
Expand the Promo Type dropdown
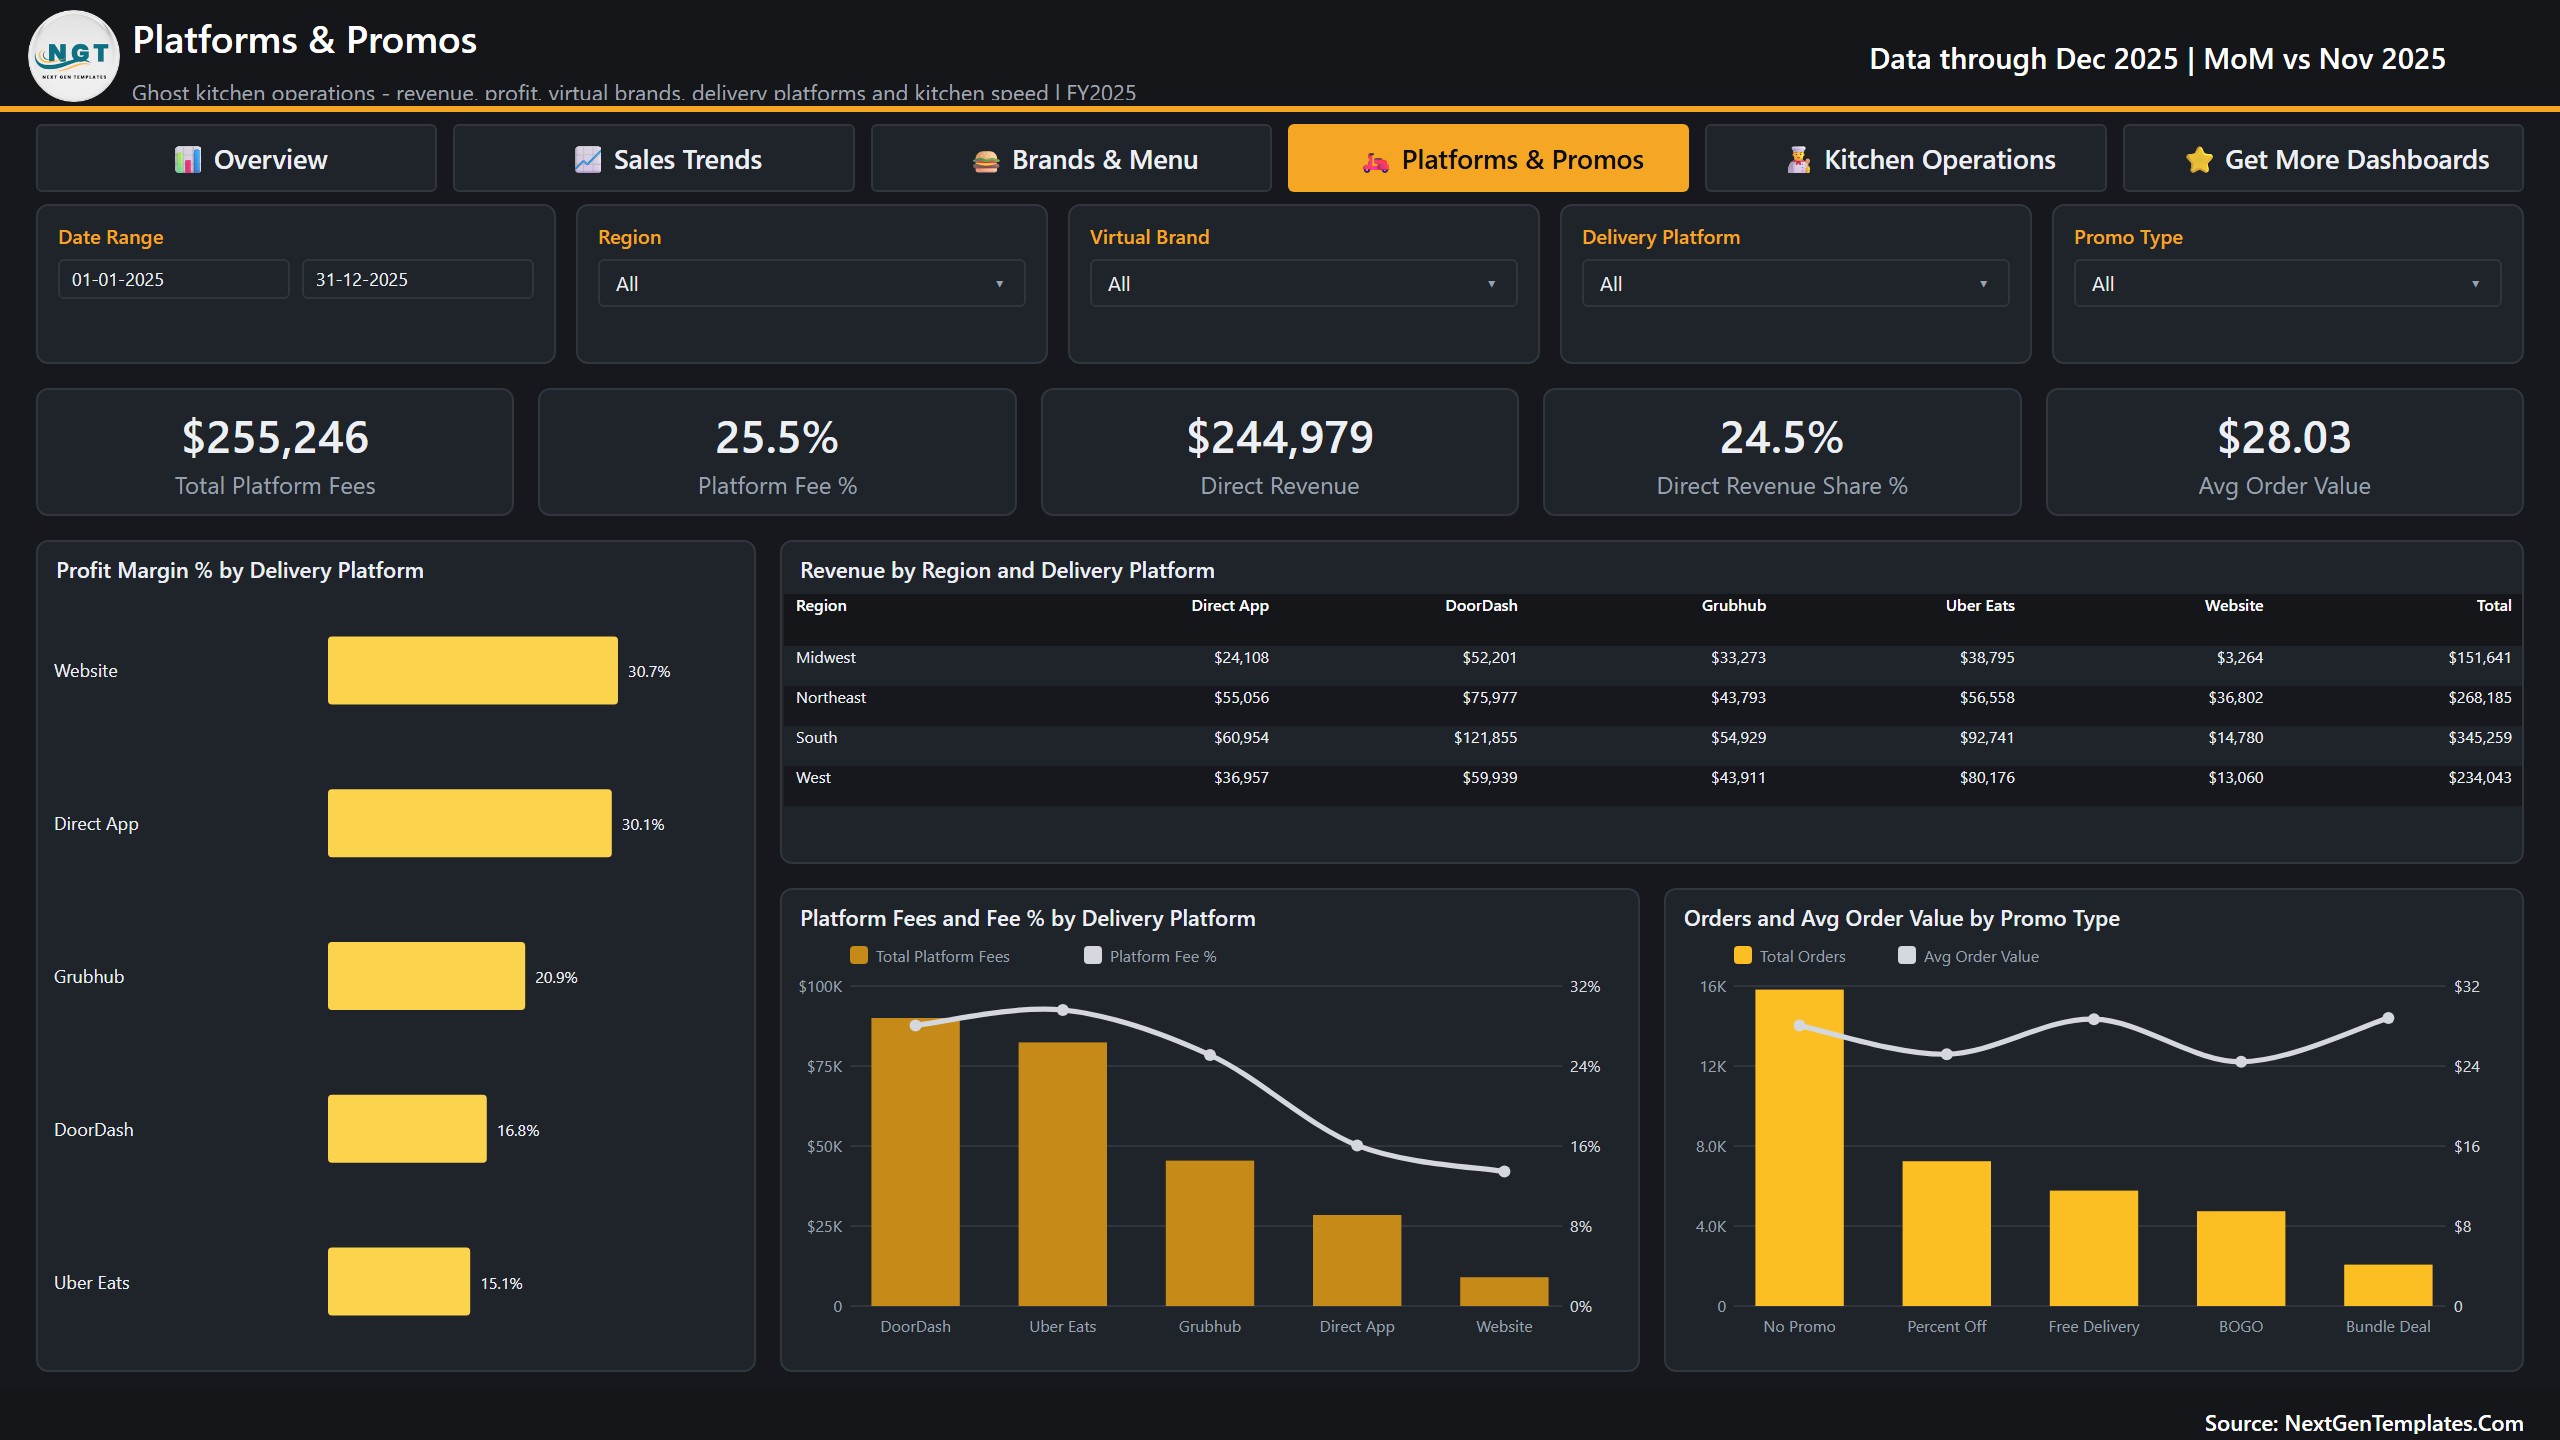point(2288,284)
